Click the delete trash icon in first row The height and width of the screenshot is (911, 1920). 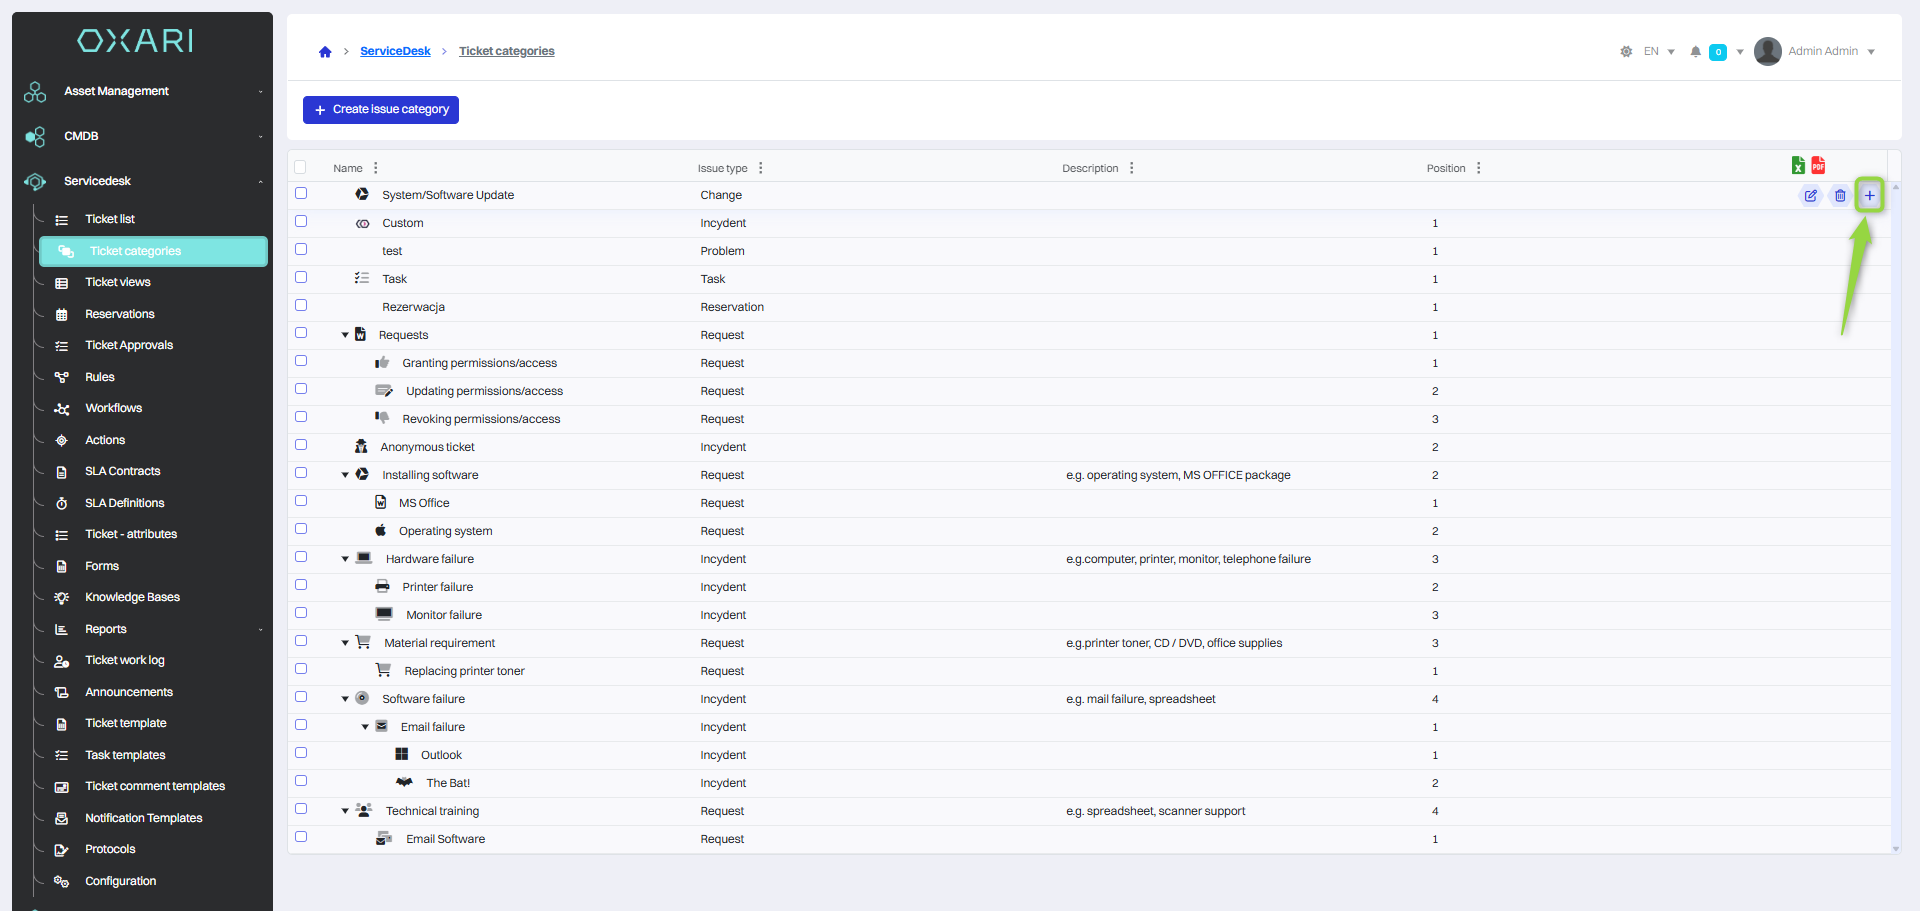pos(1839,196)
